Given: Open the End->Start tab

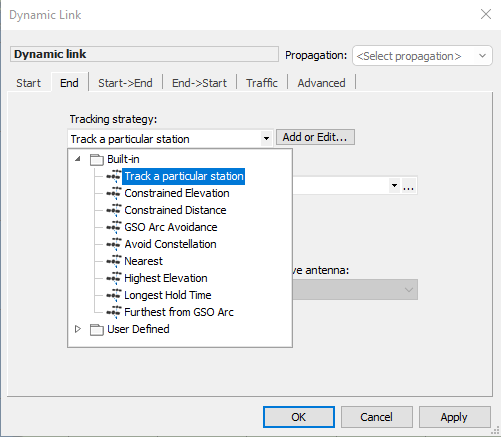Looking at the screenshot, I should point(199,83).
